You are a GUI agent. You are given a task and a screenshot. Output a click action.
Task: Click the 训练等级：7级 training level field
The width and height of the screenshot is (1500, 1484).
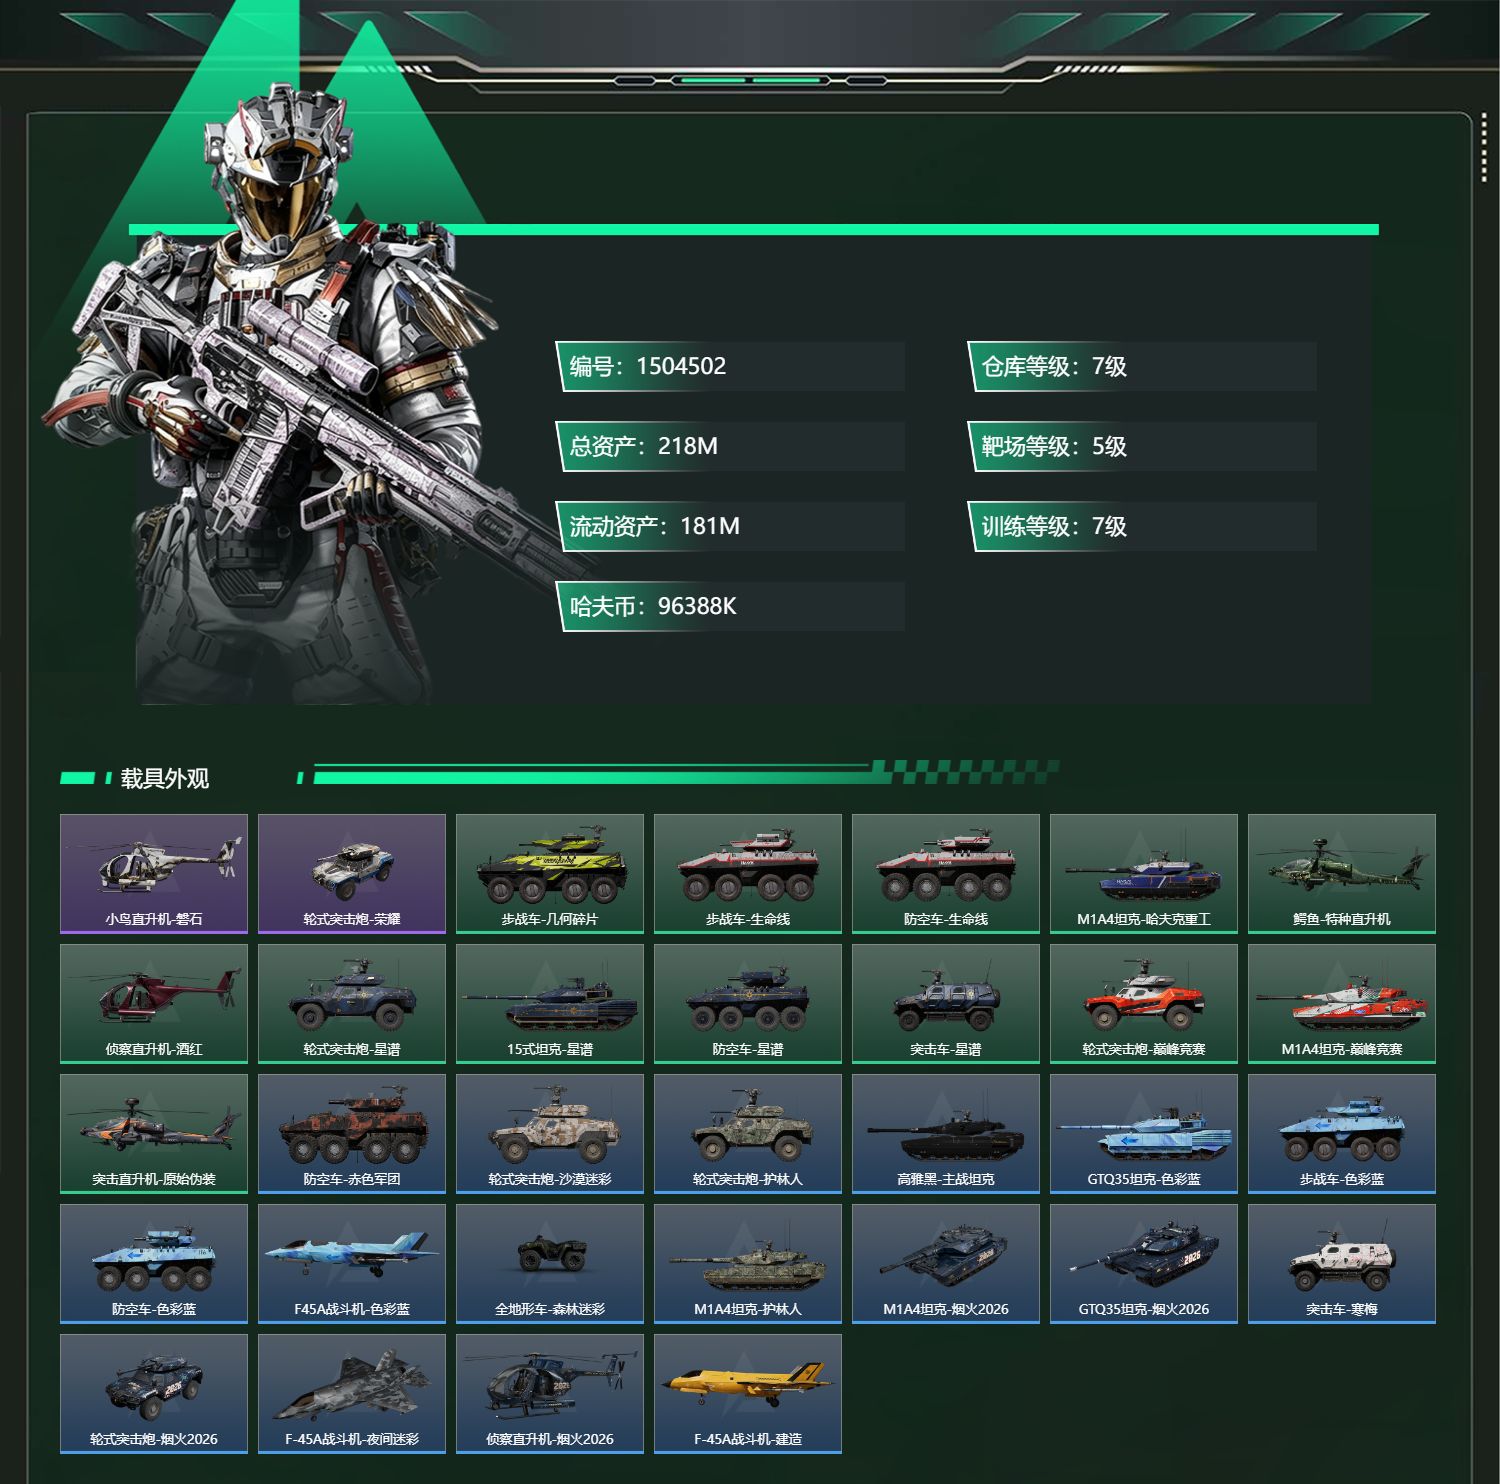point(1142,526)
